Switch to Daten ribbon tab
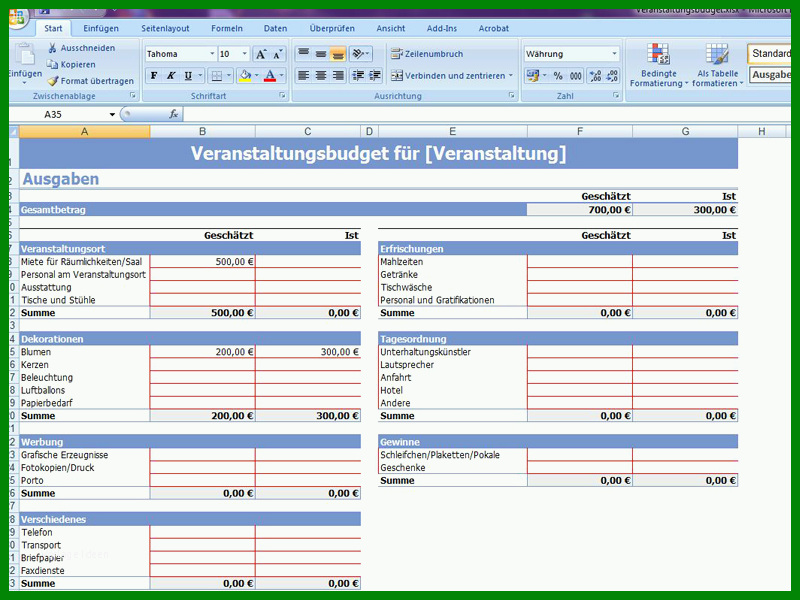Image resolution: width=800 pixels, height=600 pixels. coord(276,29)
